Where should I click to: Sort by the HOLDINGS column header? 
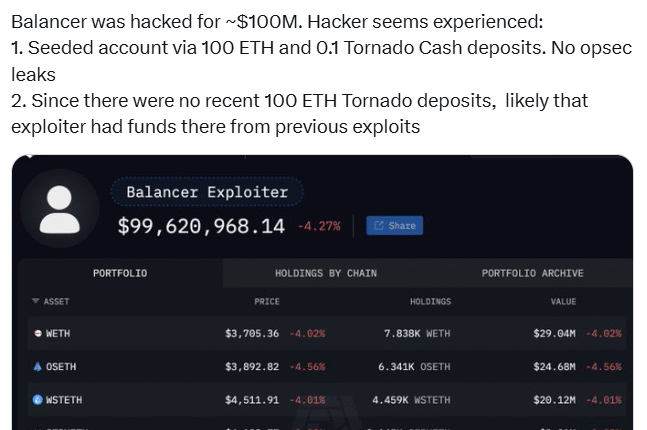[x=430, y=301]
